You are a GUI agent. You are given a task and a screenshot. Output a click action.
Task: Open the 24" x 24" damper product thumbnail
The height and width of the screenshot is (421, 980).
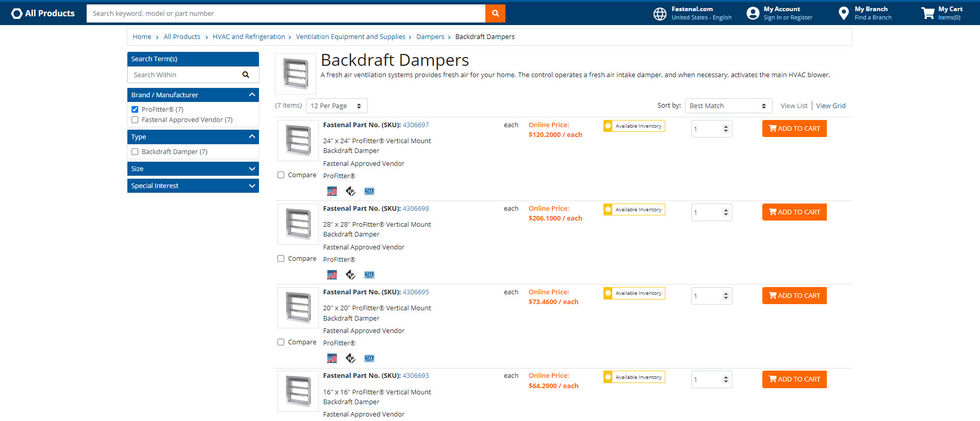pos(298,141)
